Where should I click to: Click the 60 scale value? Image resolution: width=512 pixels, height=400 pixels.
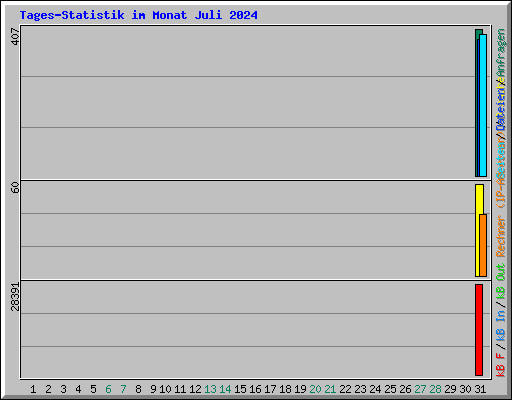(15, 187)
